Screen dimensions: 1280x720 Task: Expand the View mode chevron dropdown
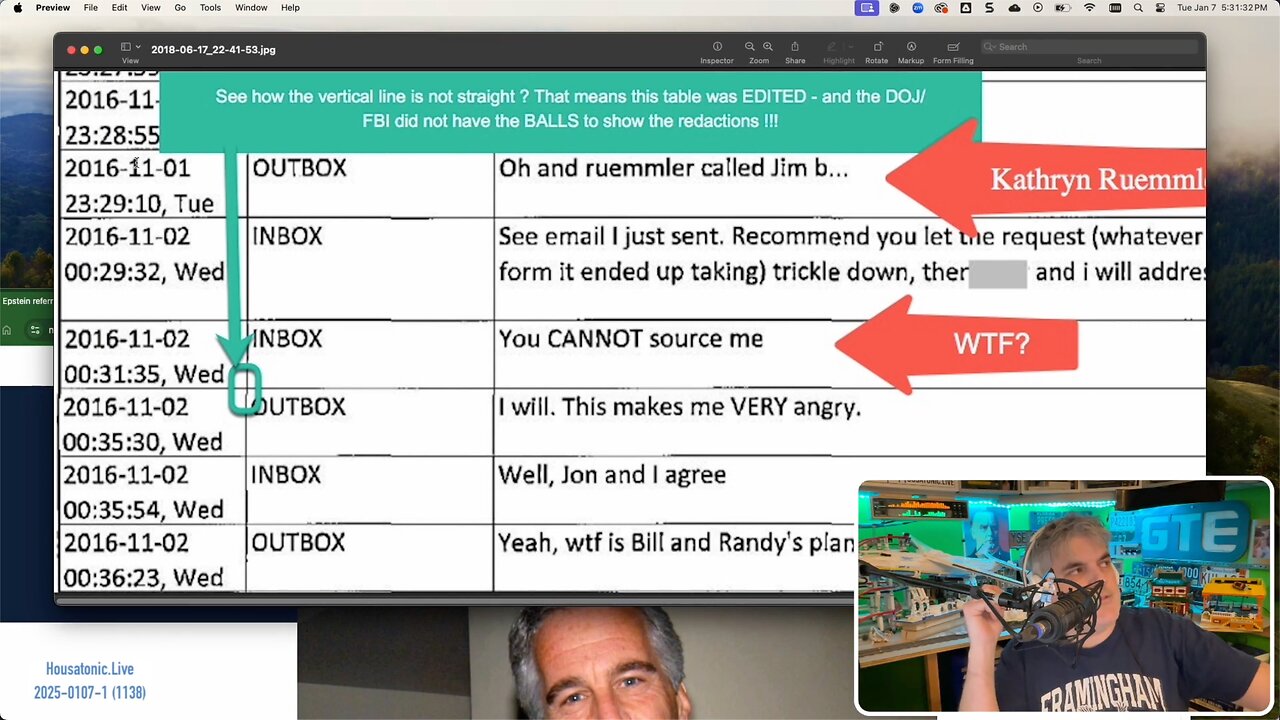point(138,47)
